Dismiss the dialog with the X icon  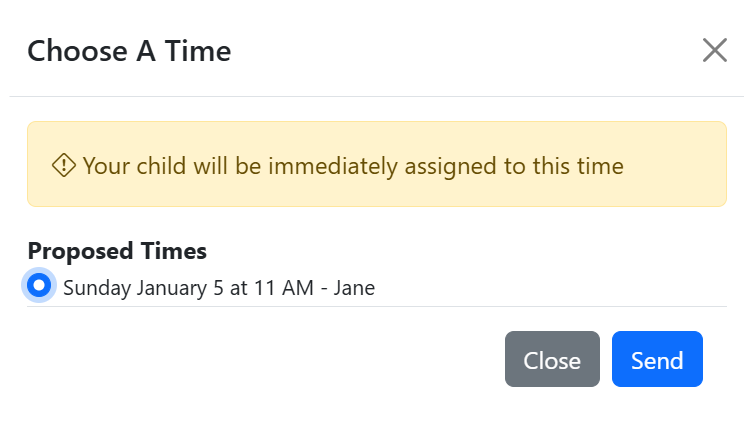point(715,50)
